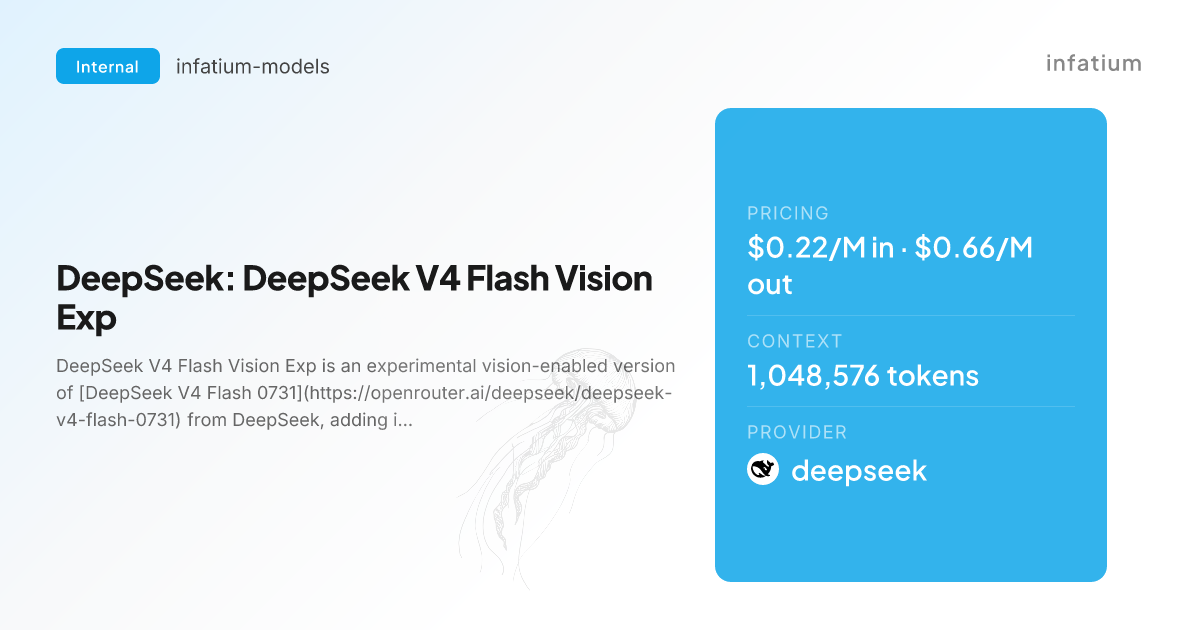This screenshot has height=630, width=1200.
Task: Click the divider below the pricing section
Action: coord(911,315)
